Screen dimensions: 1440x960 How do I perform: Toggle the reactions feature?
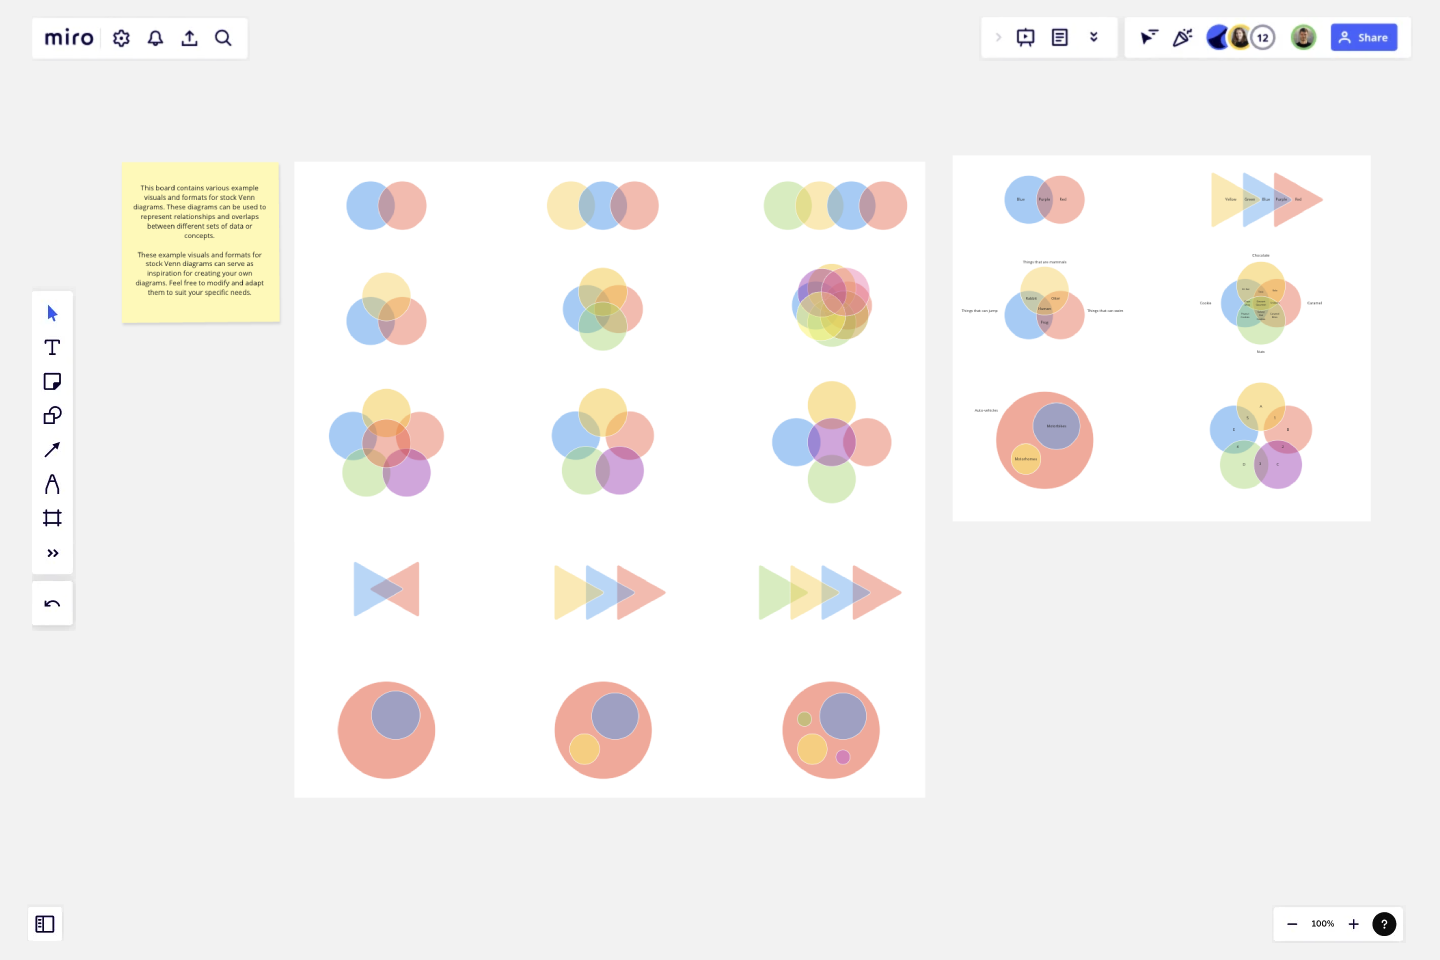pyautogui.click(x=1182, y=37)
